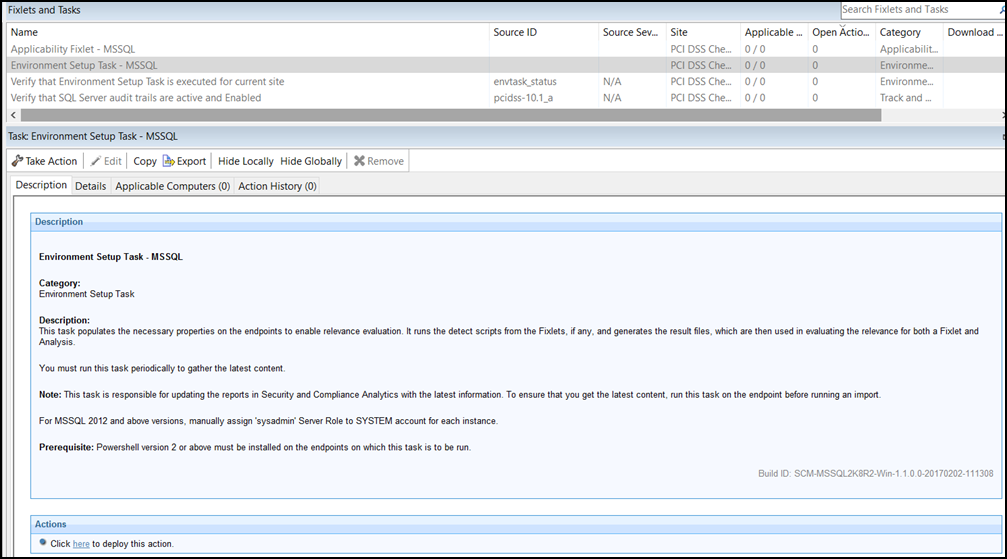Open the Details tab
Image resolution: width=1007 pixels, height=559 pixels.
[91, 186]
